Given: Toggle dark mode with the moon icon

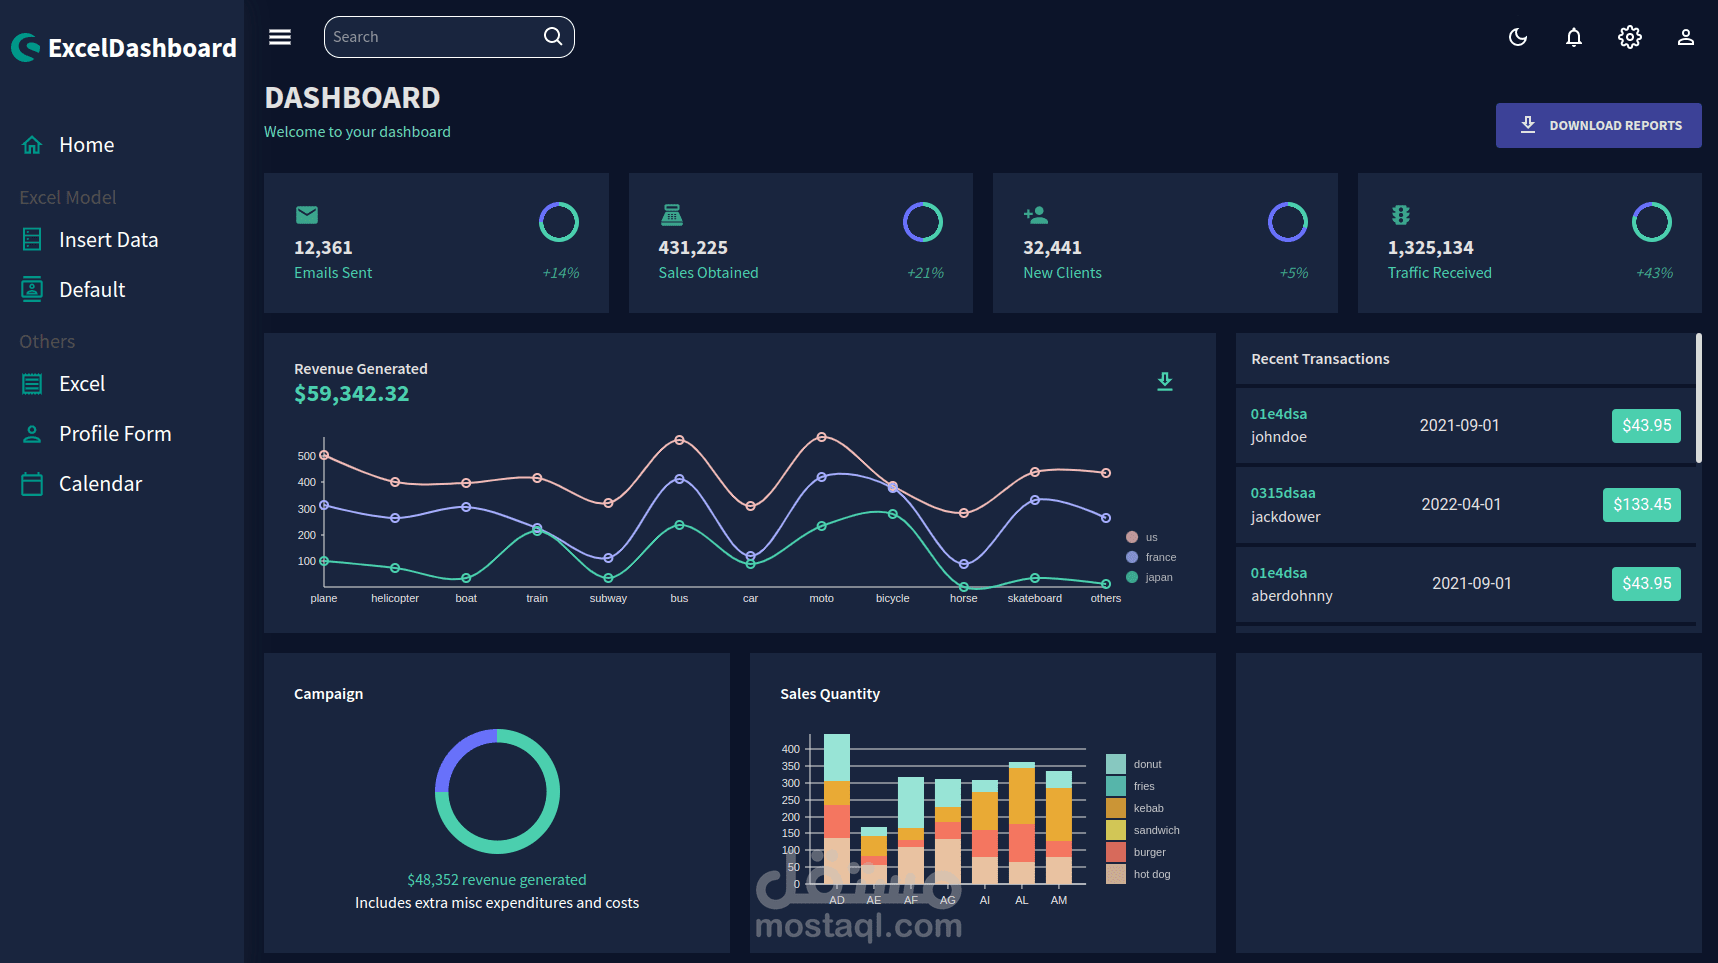Looking at the screenshot, I should point(1517,37).
